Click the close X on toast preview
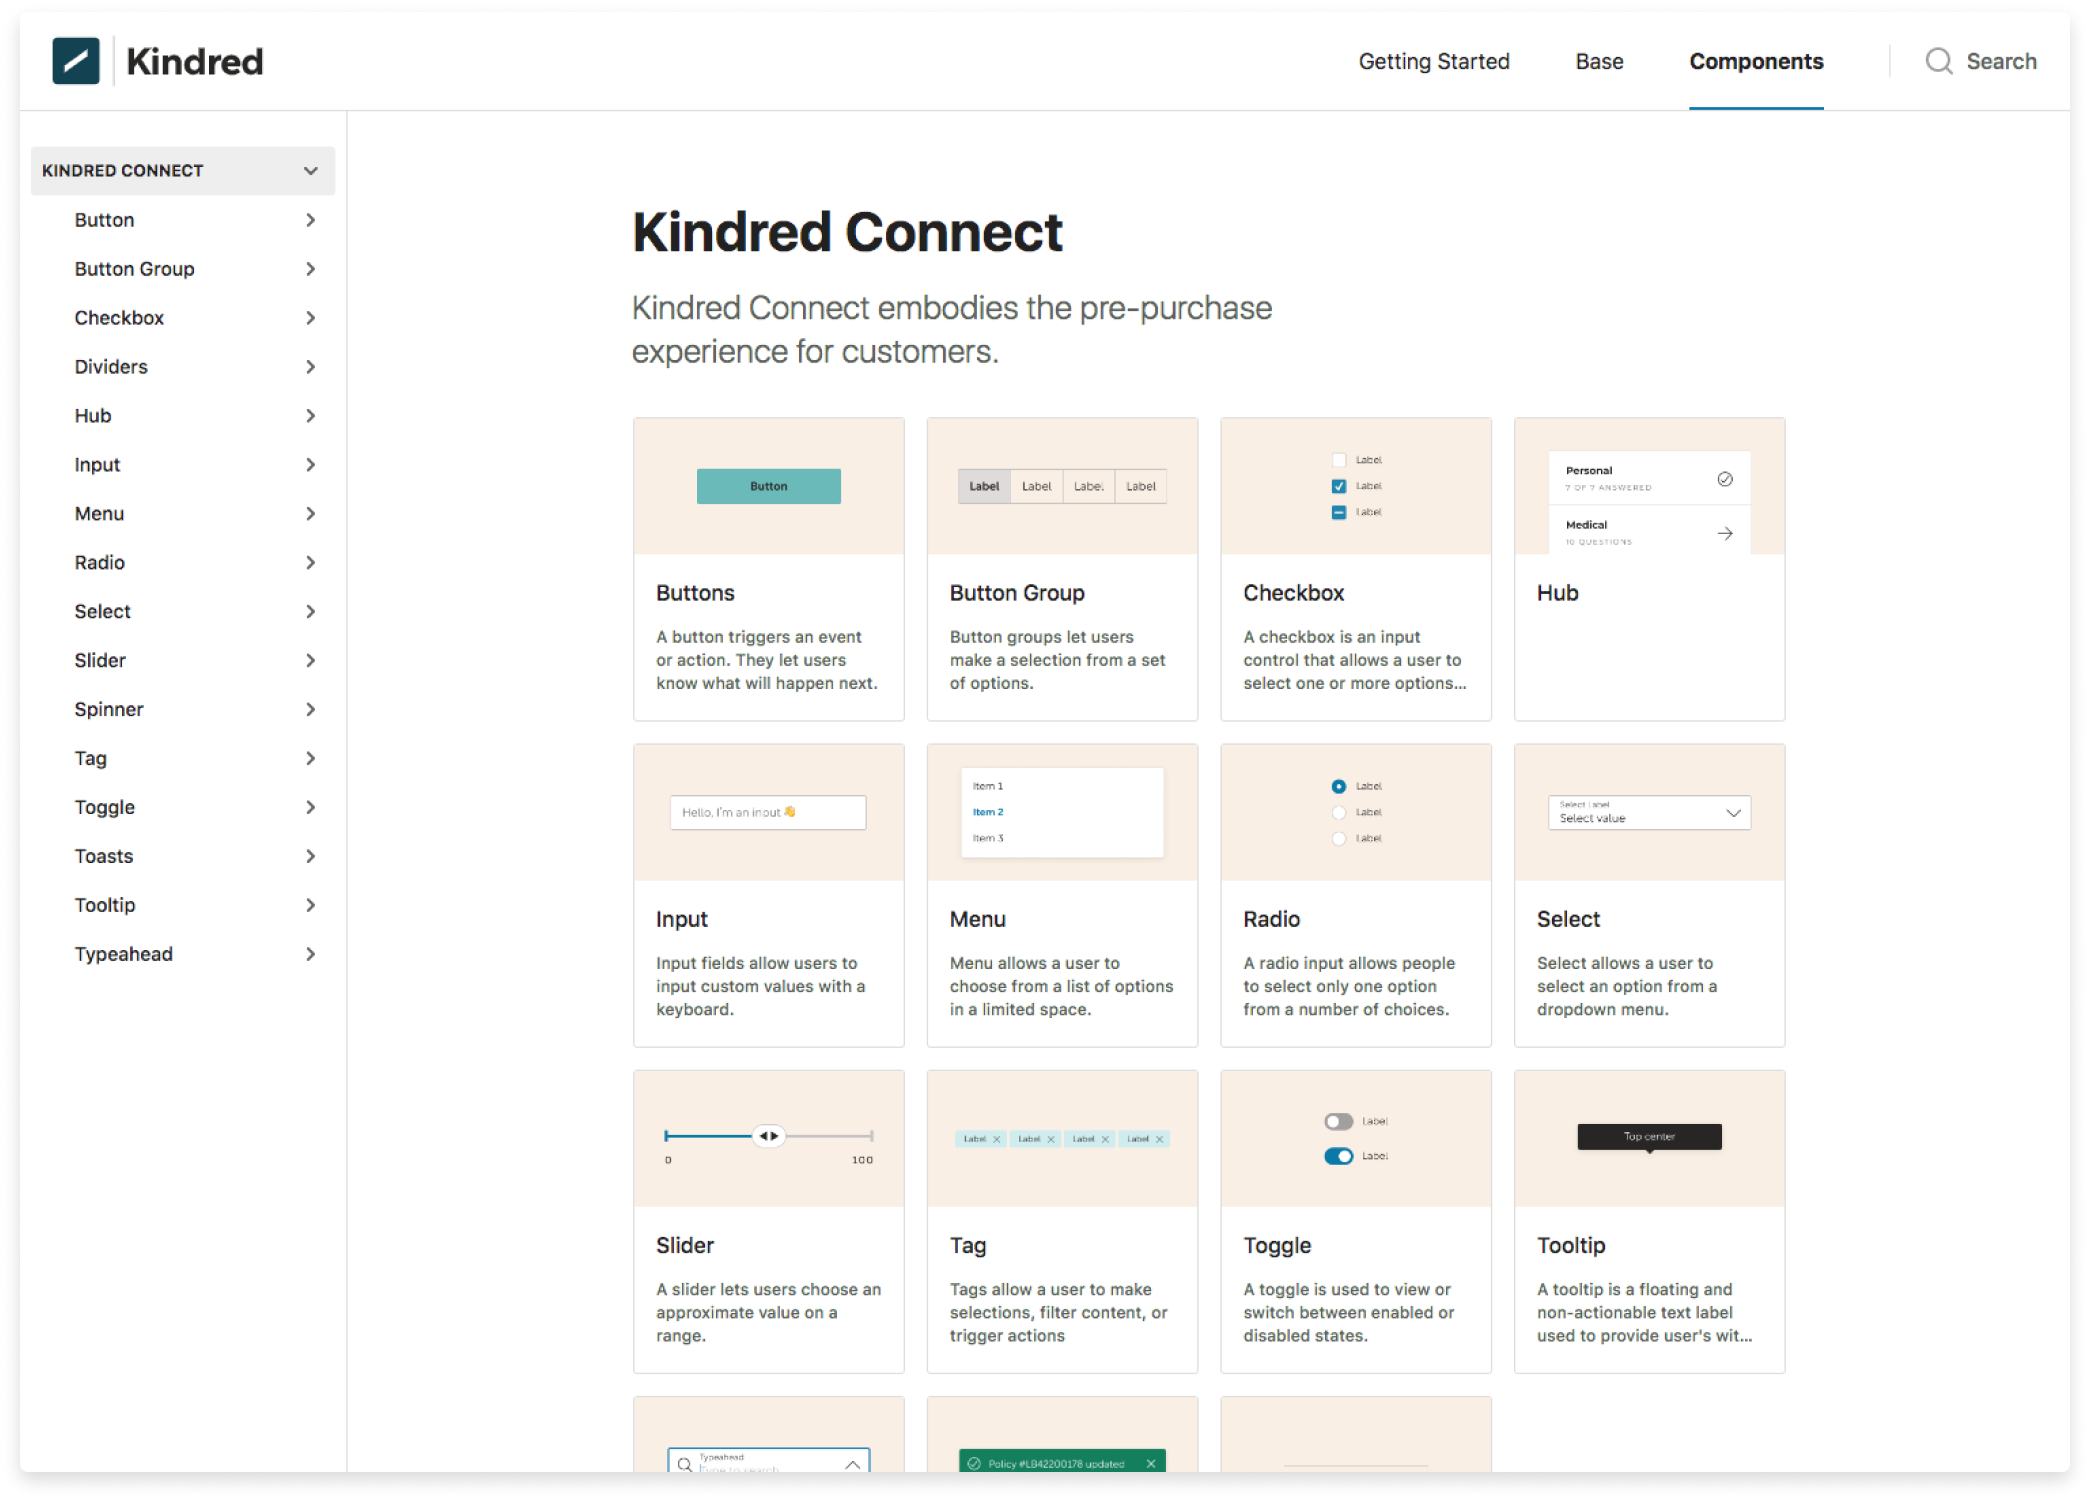The height and width of the screenshot is (1500, 2090). point(1150,1463)
